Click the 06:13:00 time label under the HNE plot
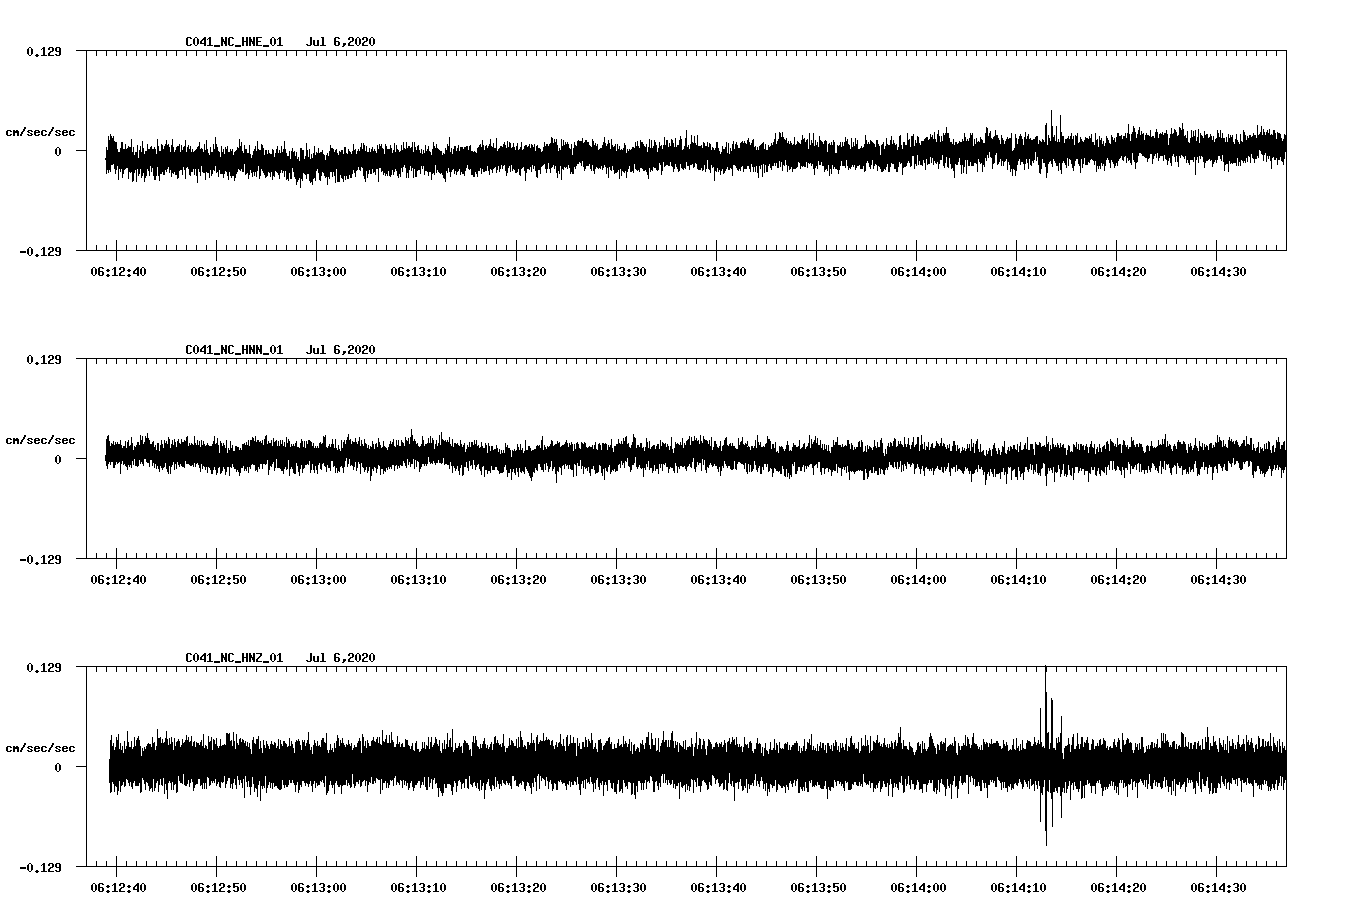 point(318,271)
